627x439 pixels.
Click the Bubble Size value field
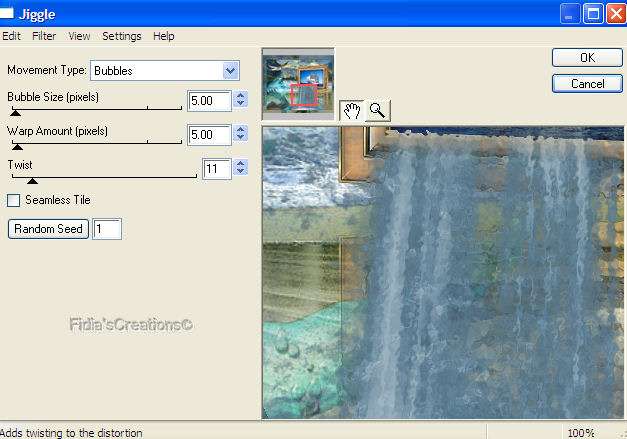tap(210, 101)
